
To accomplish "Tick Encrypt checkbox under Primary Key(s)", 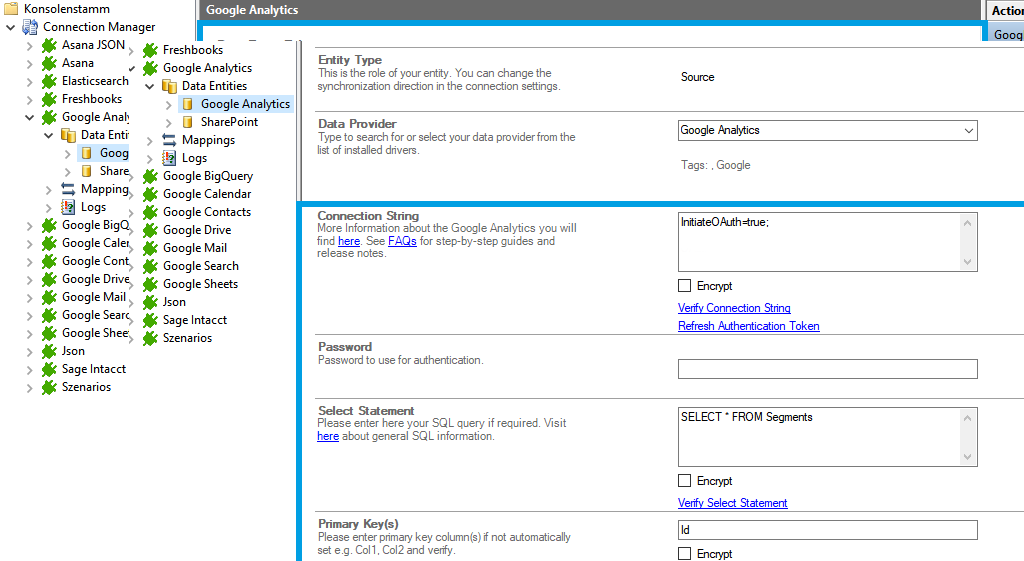I will coord(684,553).
